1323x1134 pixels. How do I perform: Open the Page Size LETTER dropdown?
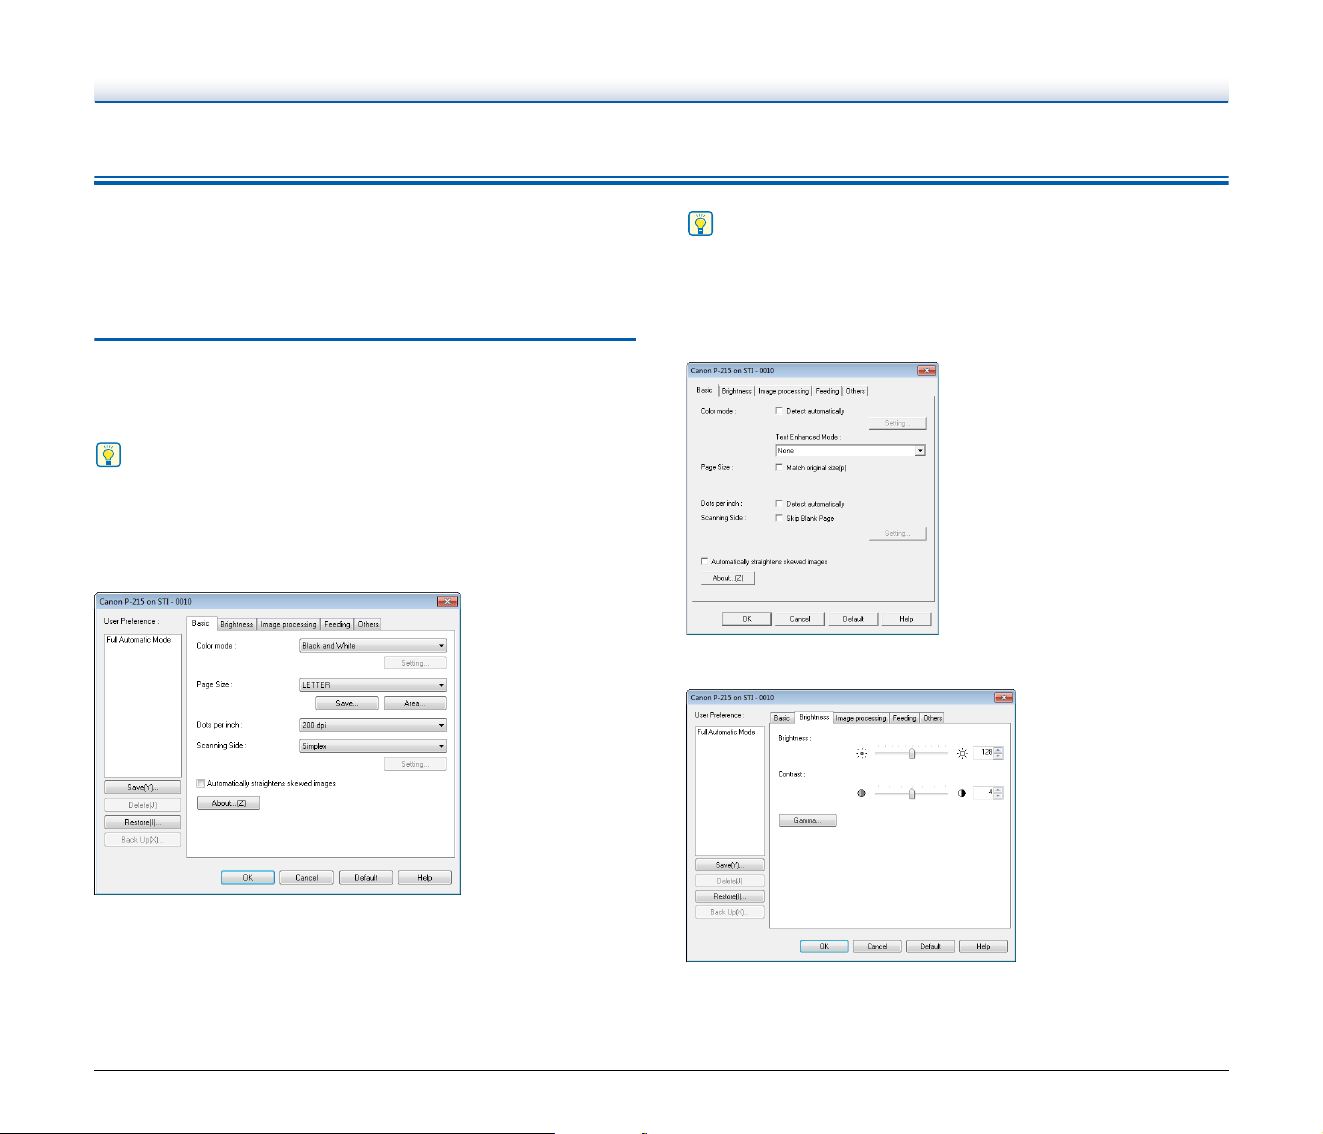click(x=373, y=685)
